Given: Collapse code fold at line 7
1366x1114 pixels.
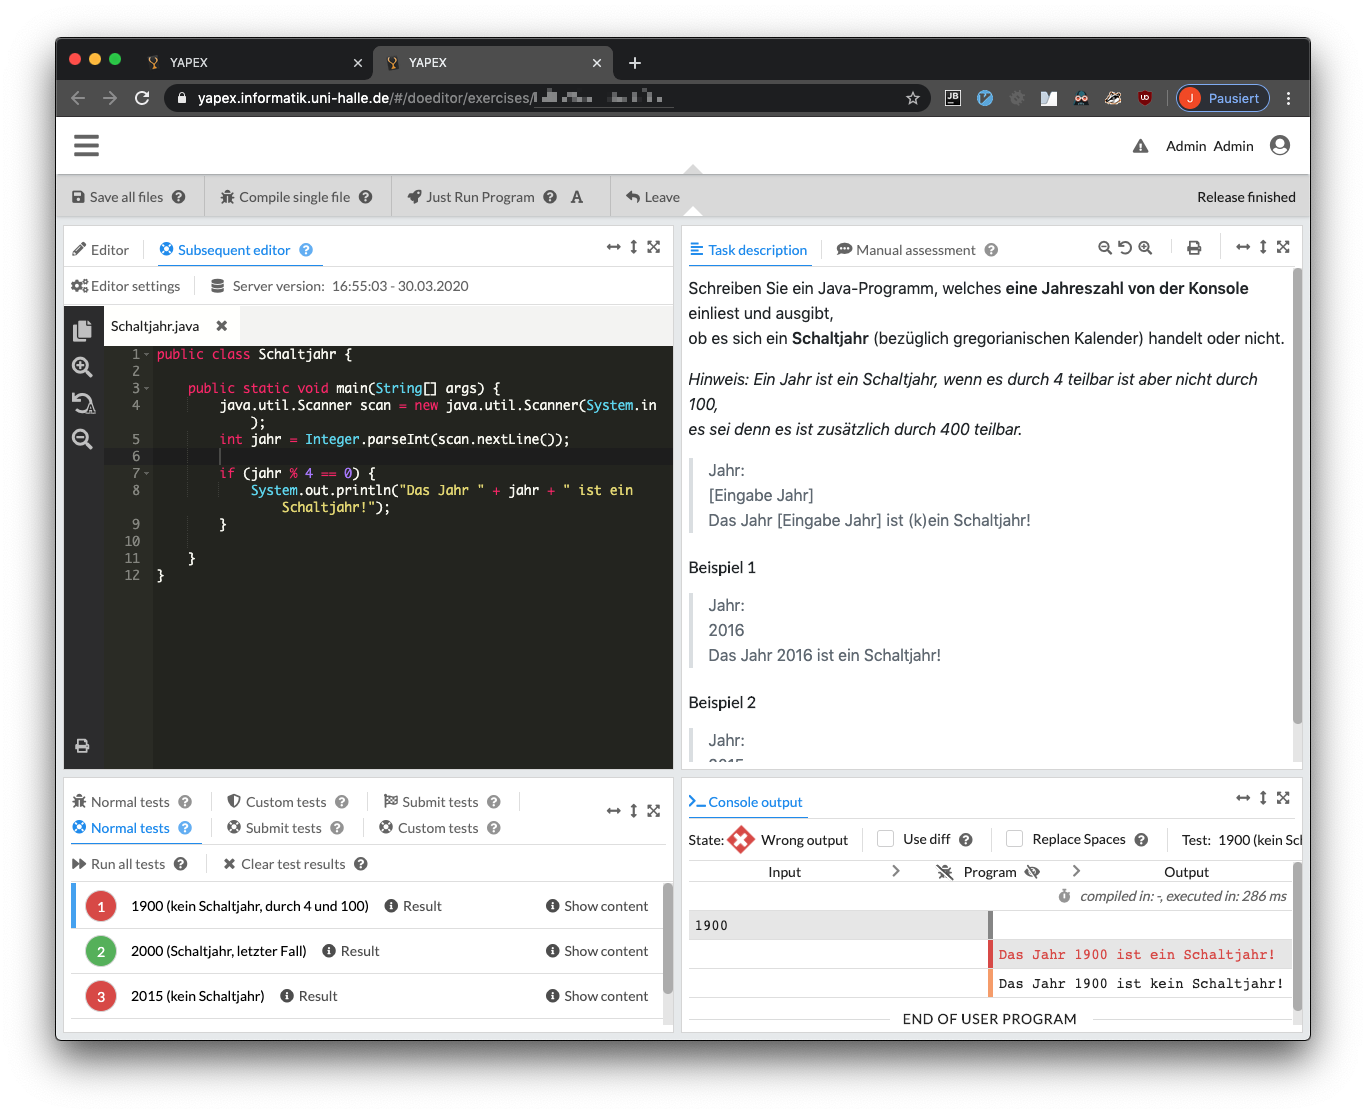Looking at the screenshot, I should (147, 473).
